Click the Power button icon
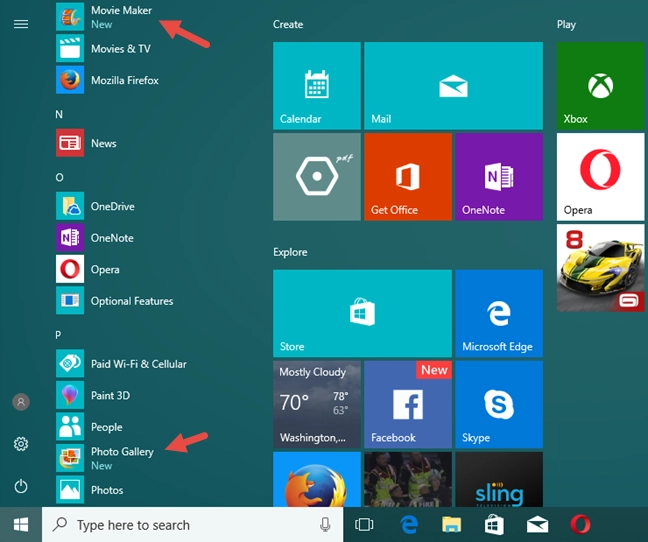648x542 pixels. coord(21,487)
